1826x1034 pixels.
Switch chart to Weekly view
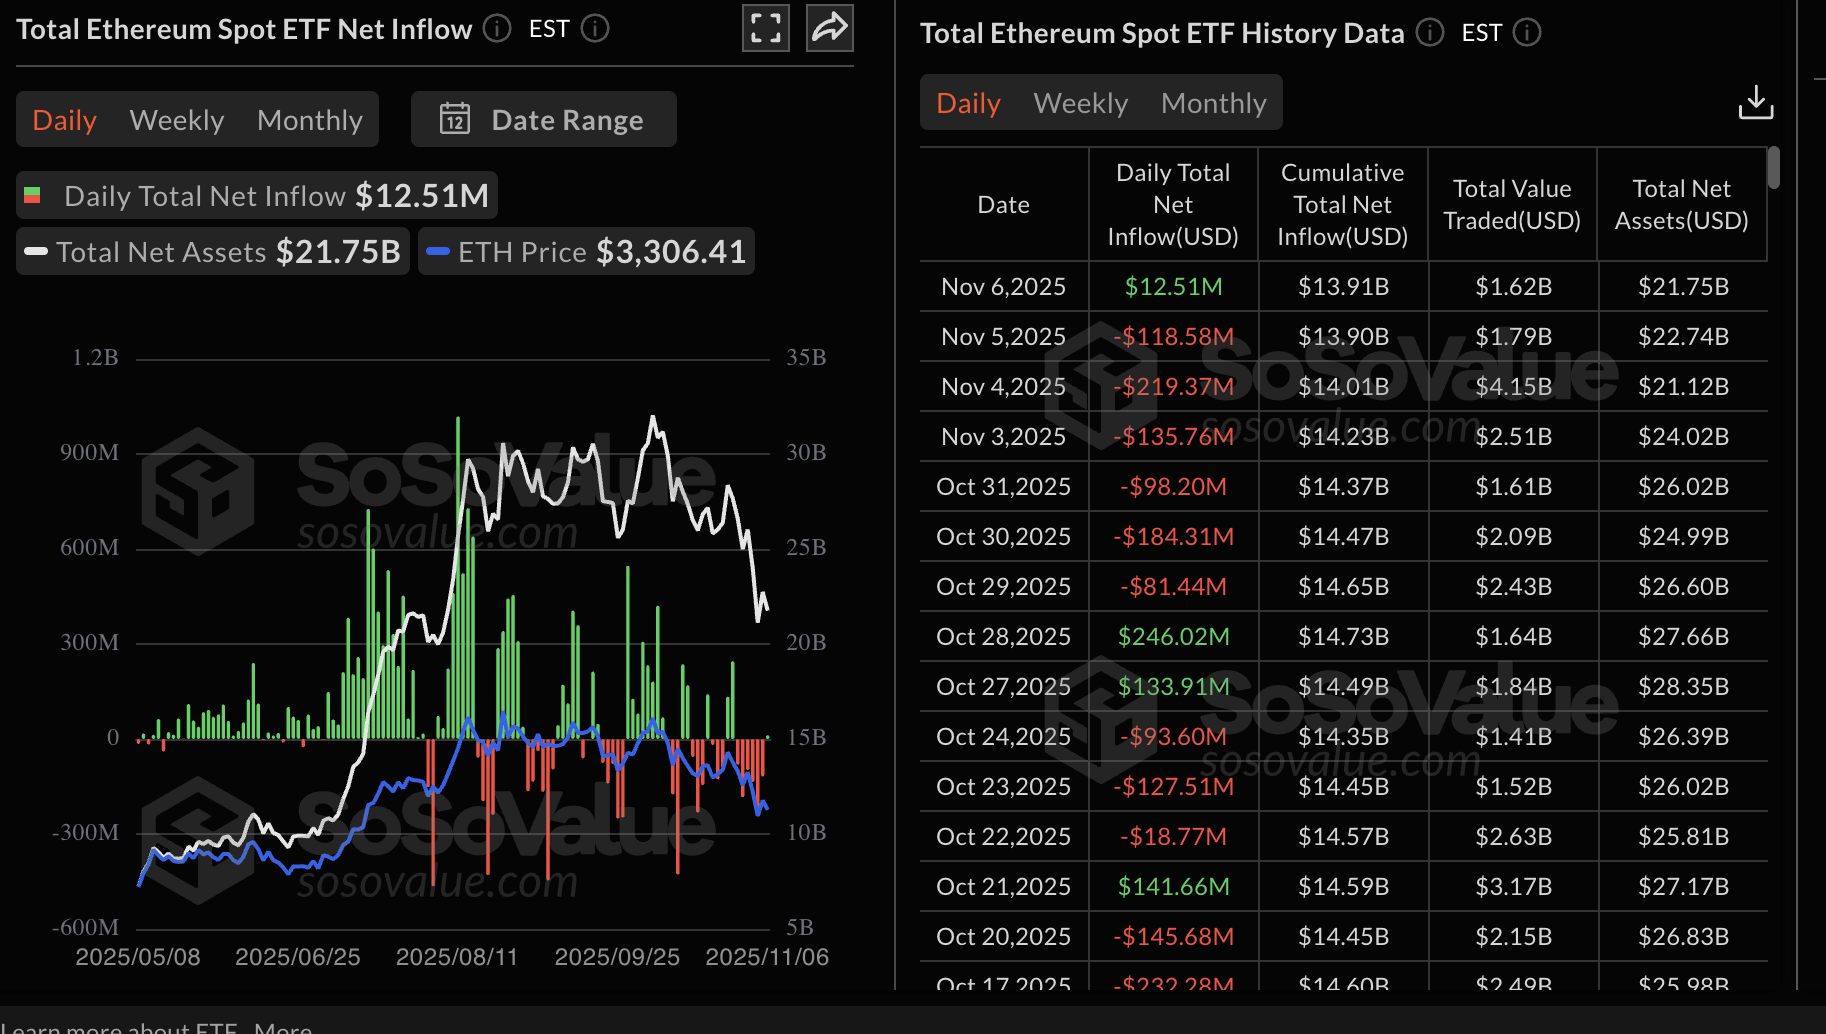click(x=176, y=119)
